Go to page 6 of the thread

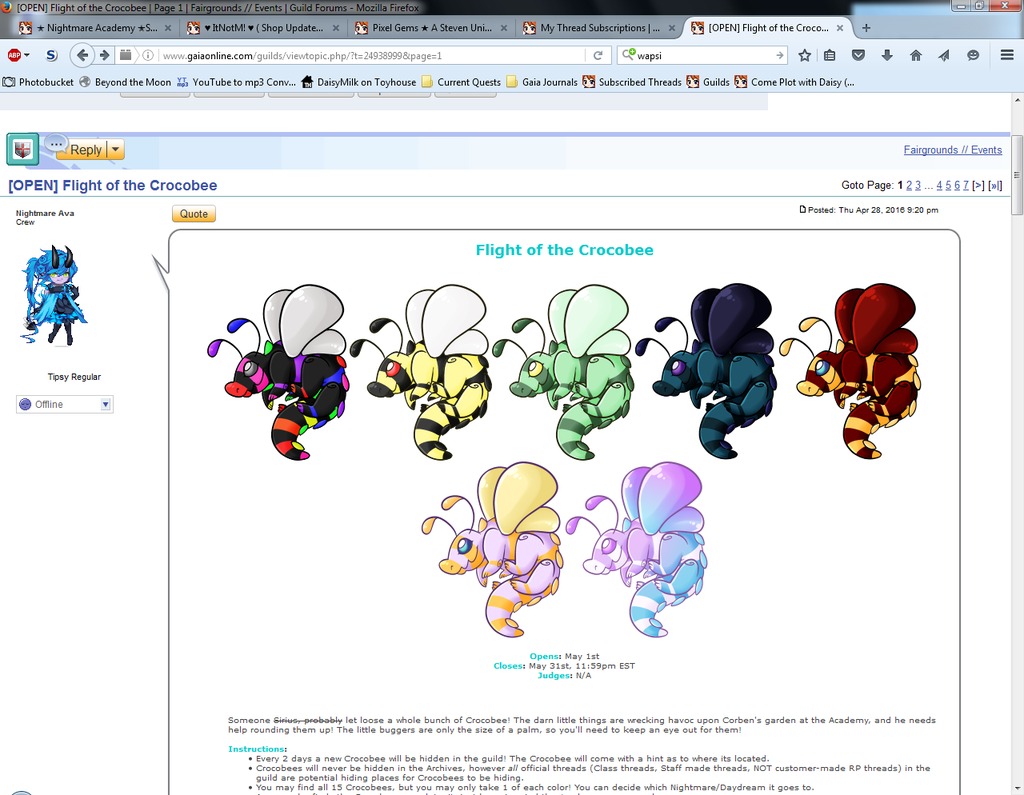point(957,186)
